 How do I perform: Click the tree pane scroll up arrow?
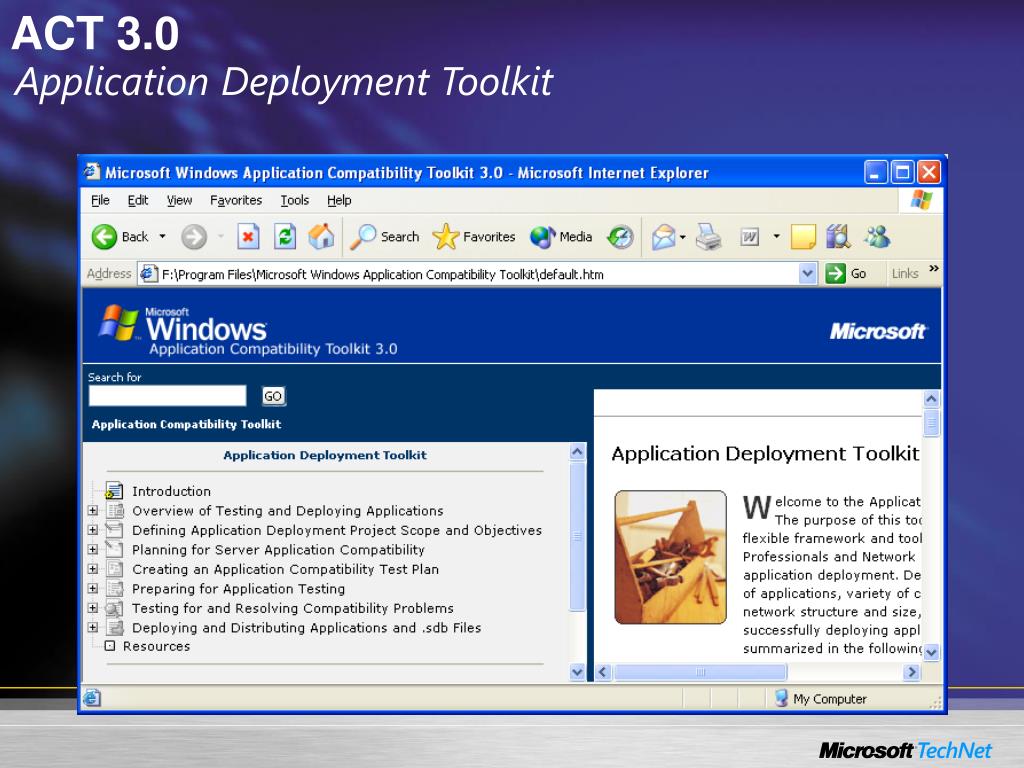[x=577, y=452]
